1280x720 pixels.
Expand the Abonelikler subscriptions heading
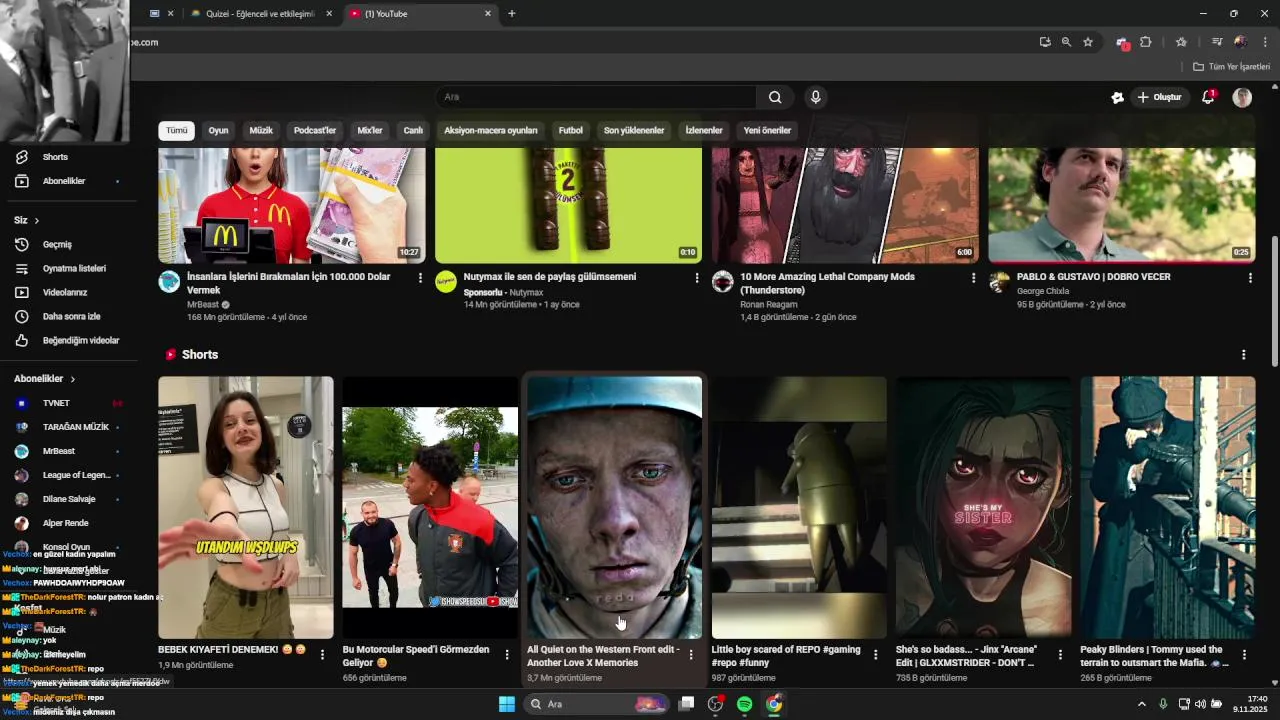point(44,379)
